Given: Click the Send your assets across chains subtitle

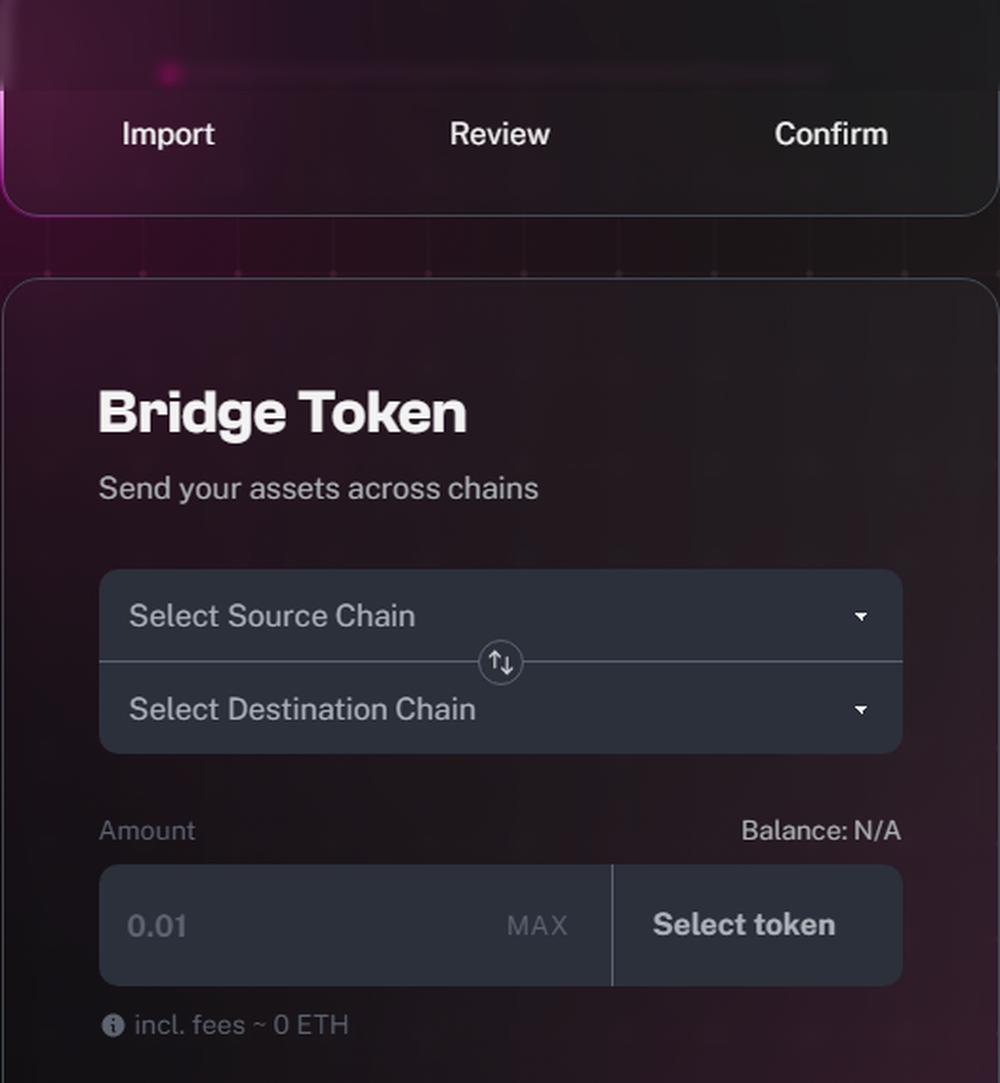Looking at the screenshot, I should tap(318, 488).
